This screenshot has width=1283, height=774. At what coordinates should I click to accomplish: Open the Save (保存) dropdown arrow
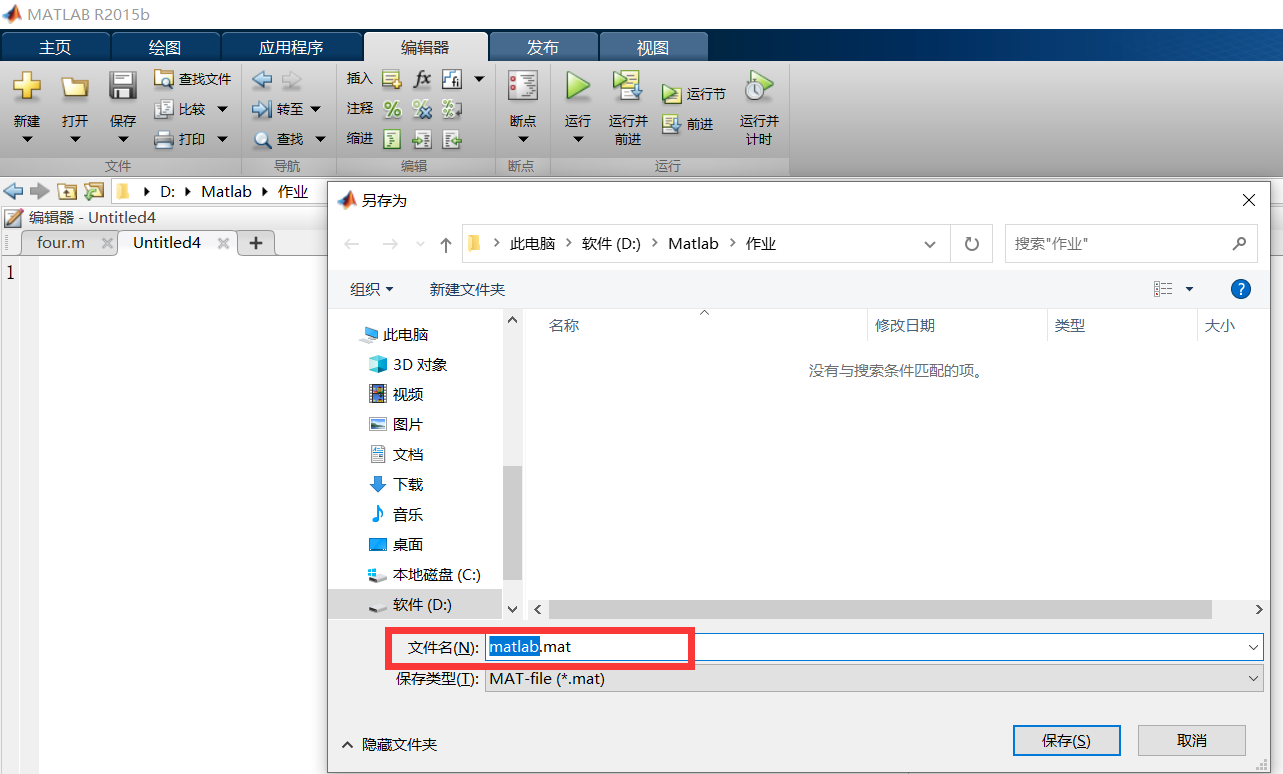(123, 139)
